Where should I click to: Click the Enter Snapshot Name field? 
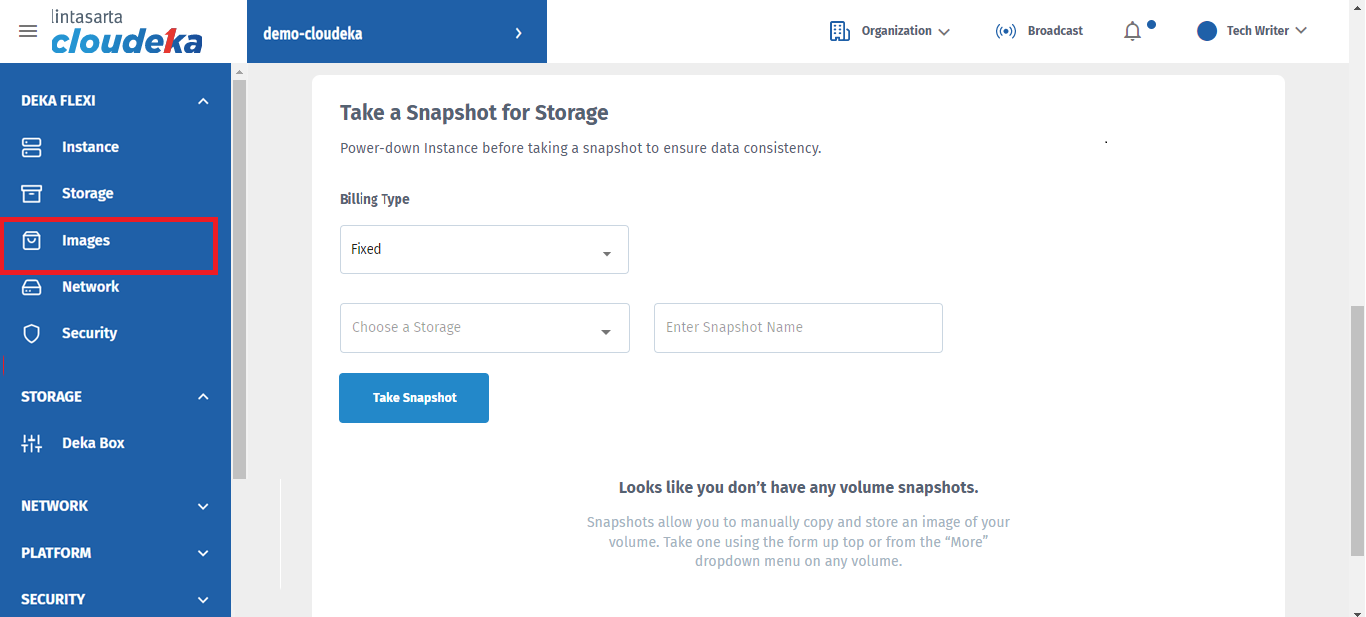tap(798, 328)
